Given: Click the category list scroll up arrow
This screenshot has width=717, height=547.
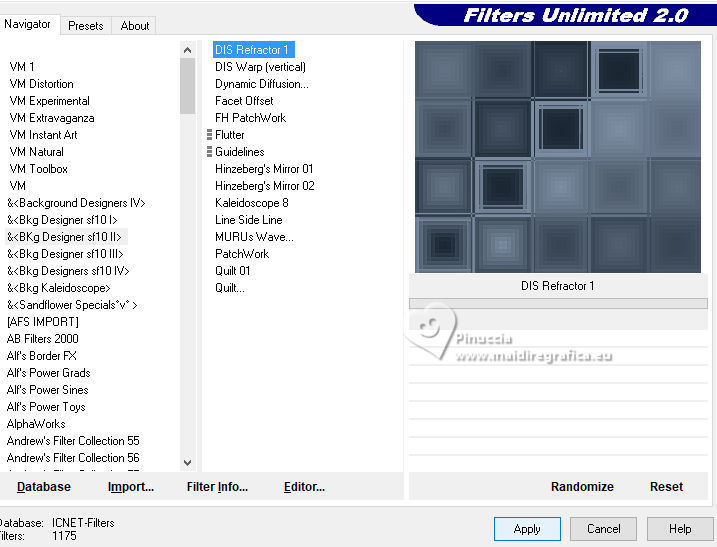Looking at the screenshot, I should tap(187, 50).
